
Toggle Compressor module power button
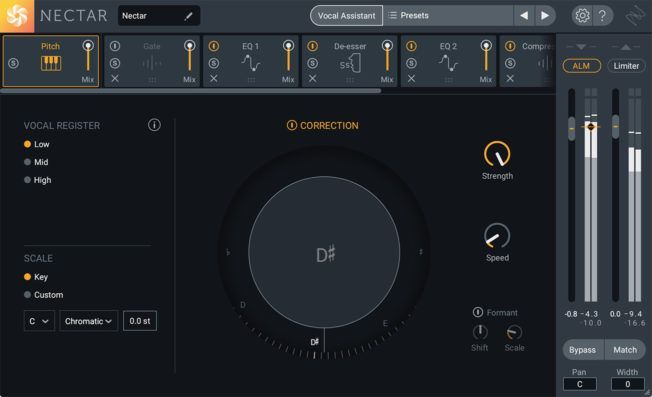pos(510,46)
